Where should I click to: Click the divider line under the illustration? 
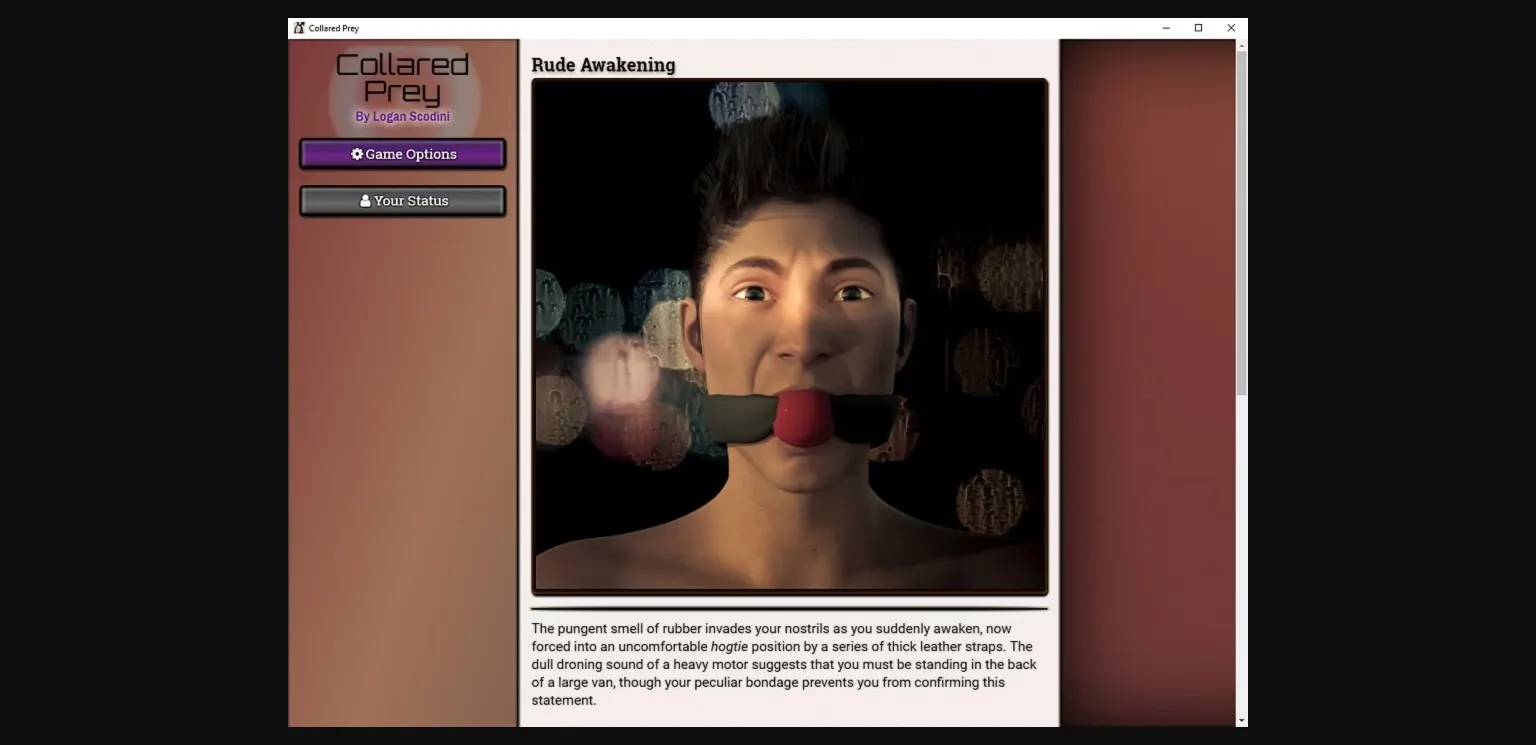[x=789, y=608]
